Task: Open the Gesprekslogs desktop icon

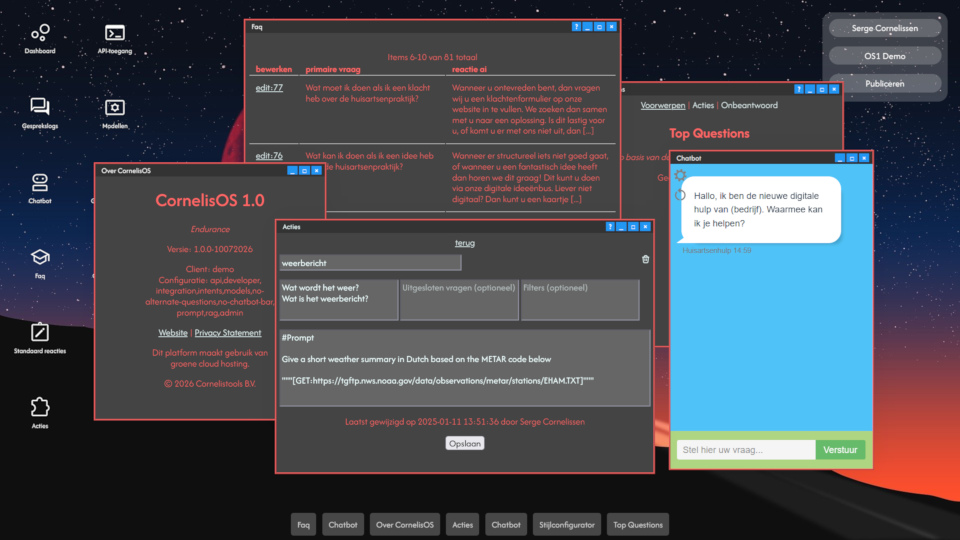Action: pyautogui.click(x=40, y=113)
